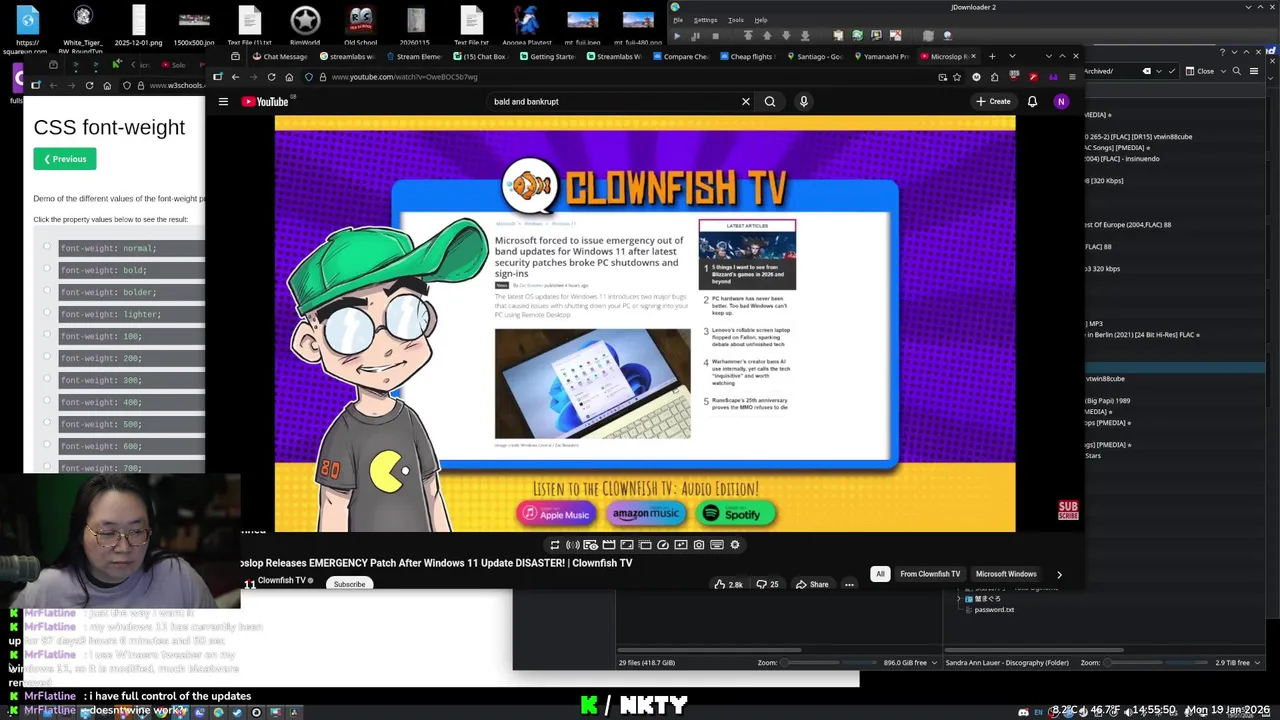The image size is (1280, 720).
Task: Reload the YouTube page
Action: click(x=271, y=77)
